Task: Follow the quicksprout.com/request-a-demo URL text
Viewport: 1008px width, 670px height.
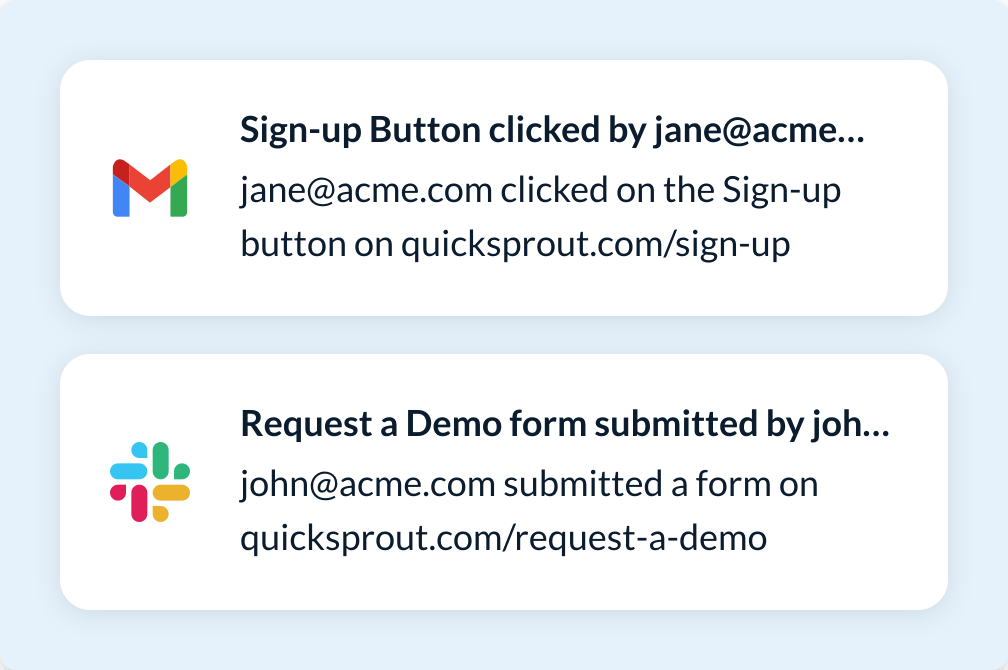Action: click(x=503, y=539)
